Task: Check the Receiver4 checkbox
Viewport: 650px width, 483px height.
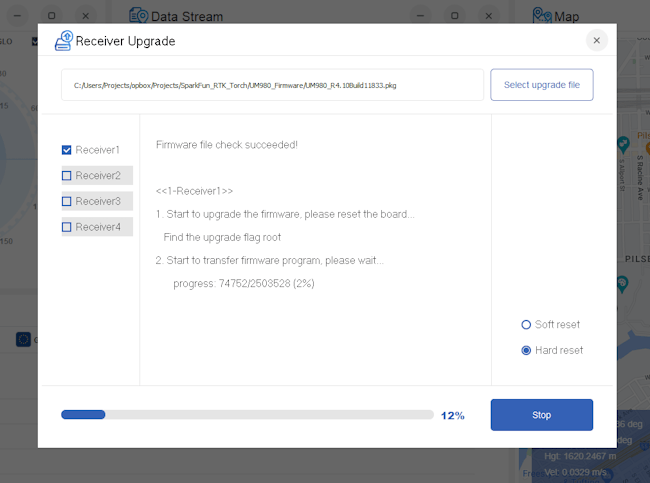Action: 67,228
